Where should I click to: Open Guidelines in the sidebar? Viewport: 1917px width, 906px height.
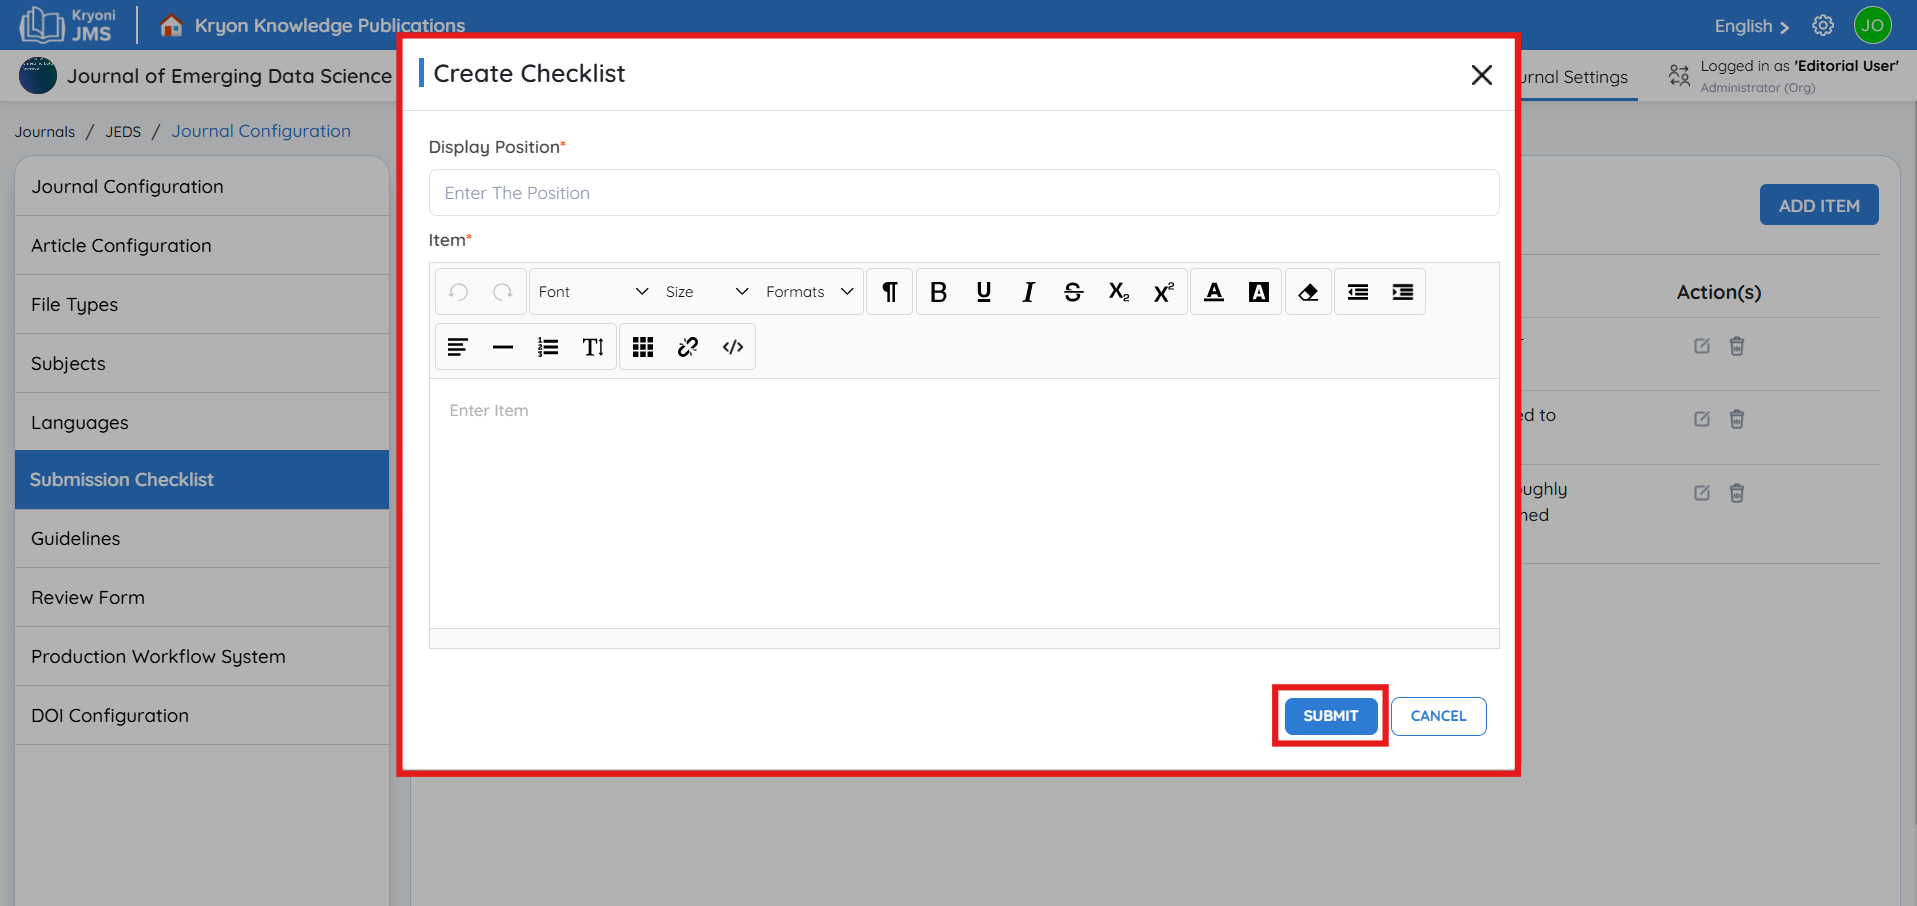click(76, 539)
